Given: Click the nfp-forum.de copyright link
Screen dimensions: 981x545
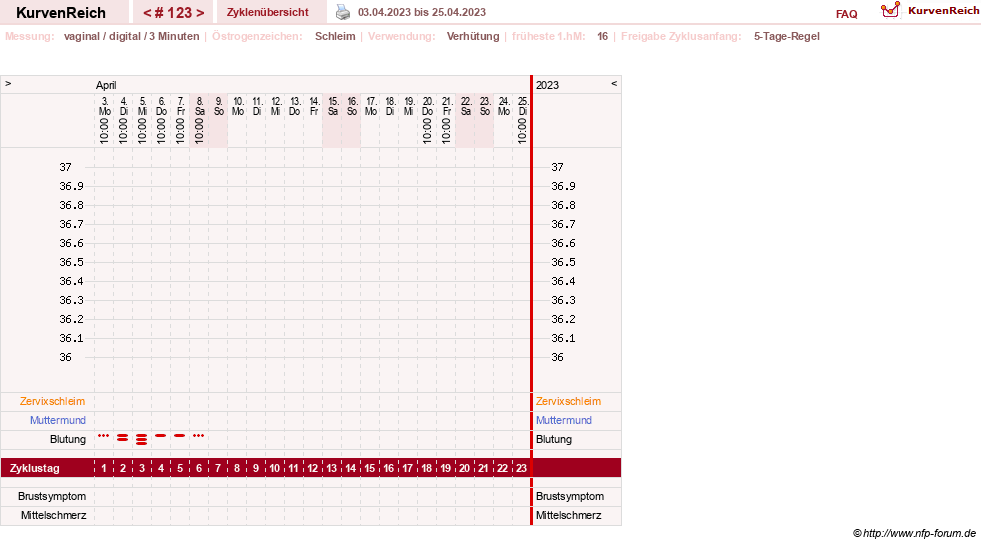Looking at the screenshot, I should (915, 533).
